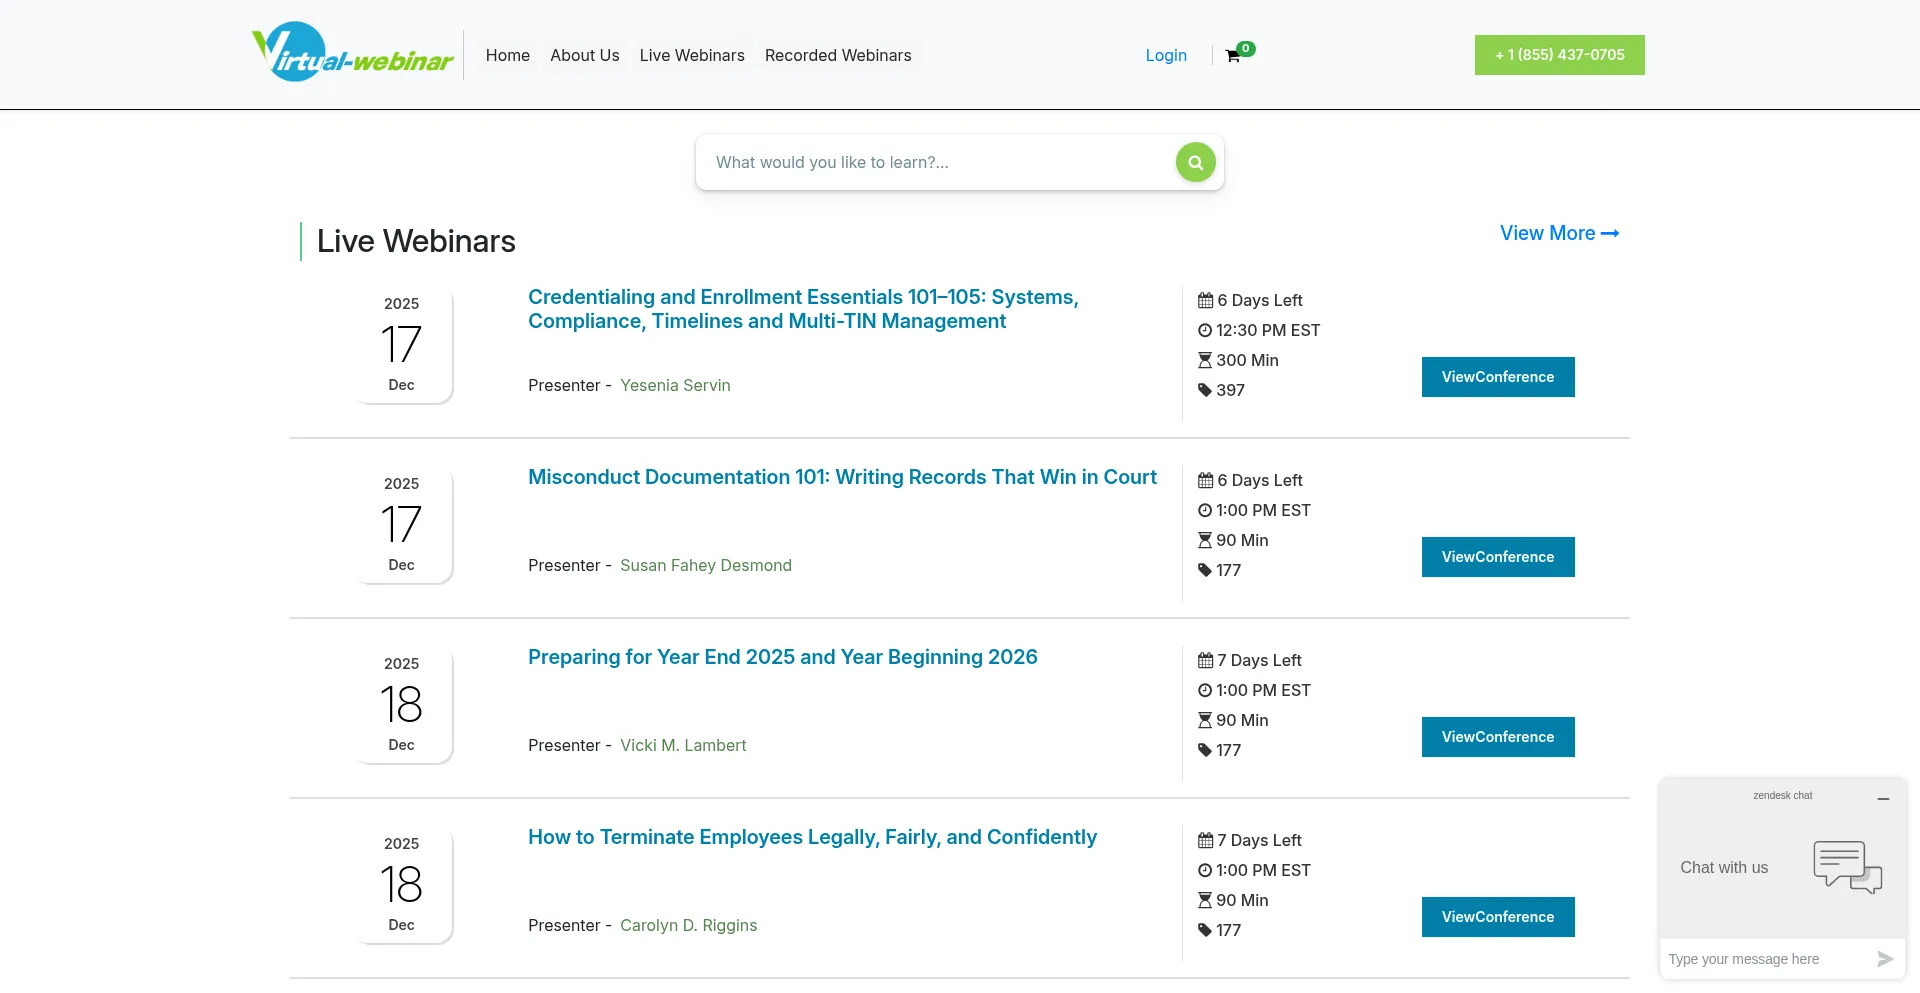Select presenter Yesenia Servin
Screen dimensions: 1920x993
click(x=675, y=385)
